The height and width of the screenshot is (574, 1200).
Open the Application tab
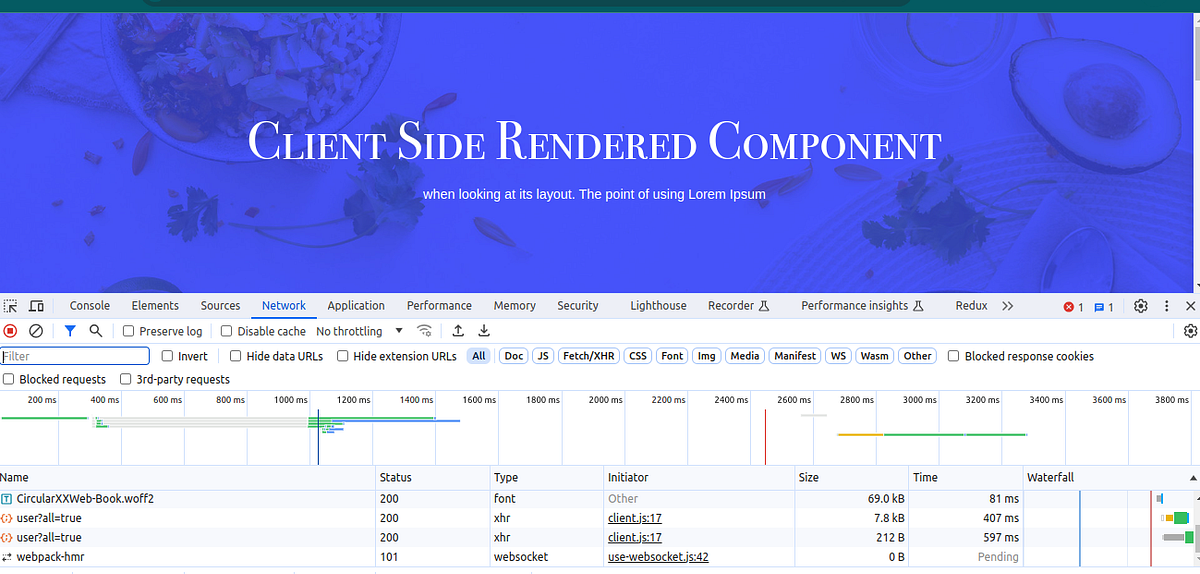[356, 306]
